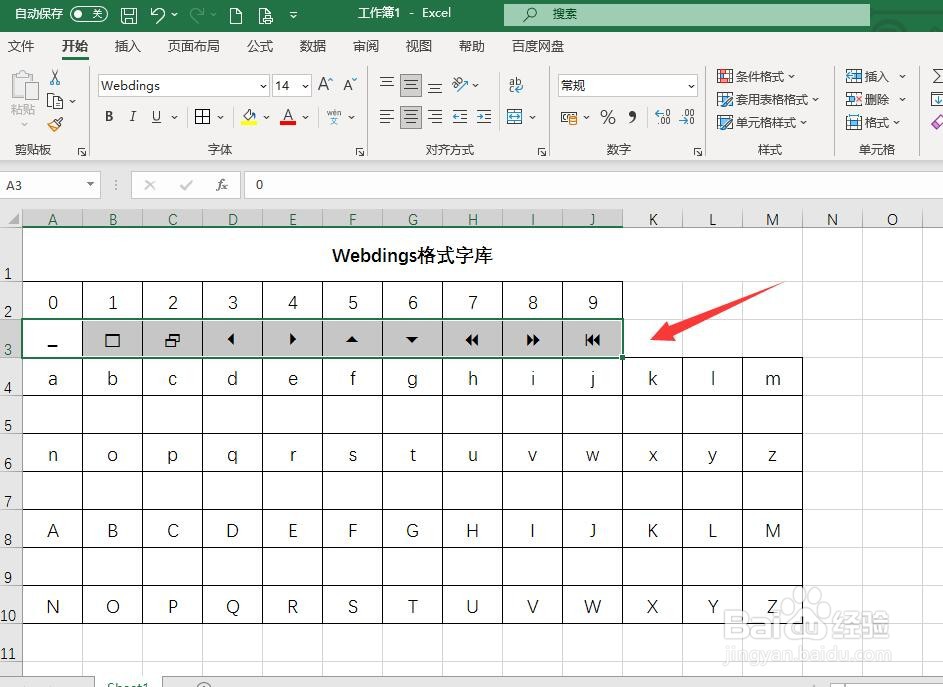Click the Percent style icon
The height and width of the screenshot is (687, 943).
pos(608,117)
